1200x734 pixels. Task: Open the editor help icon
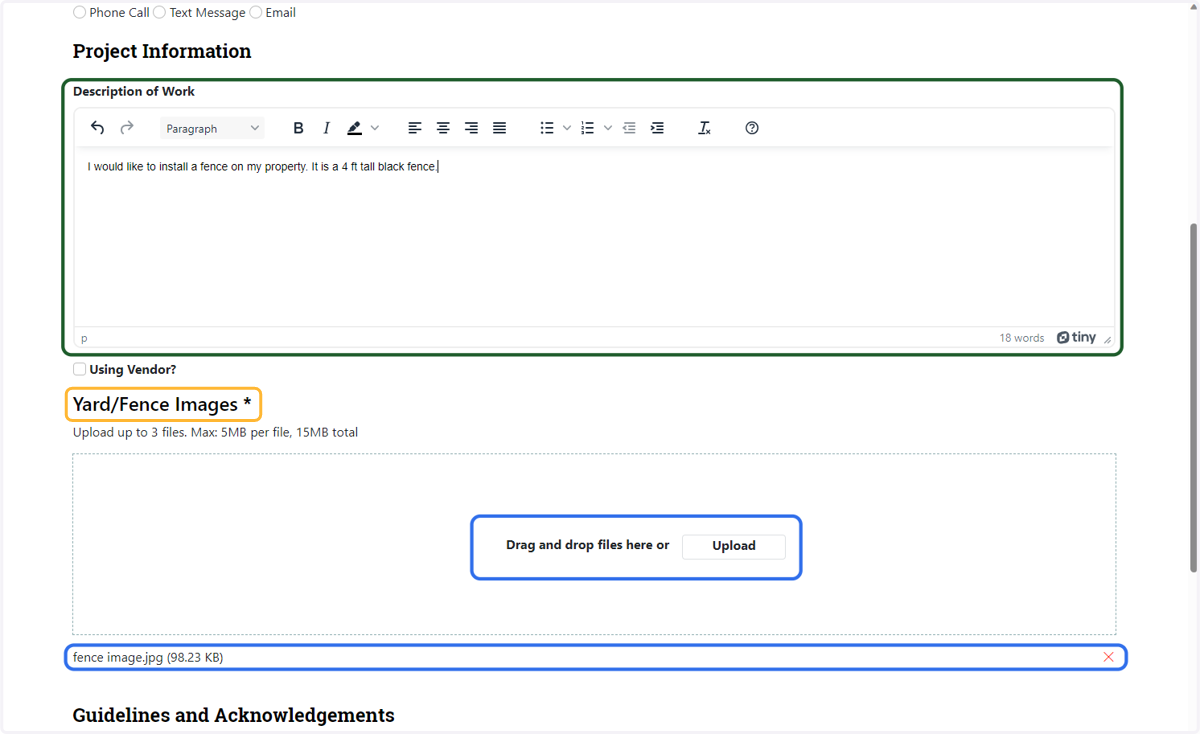(x=752, y=128)
